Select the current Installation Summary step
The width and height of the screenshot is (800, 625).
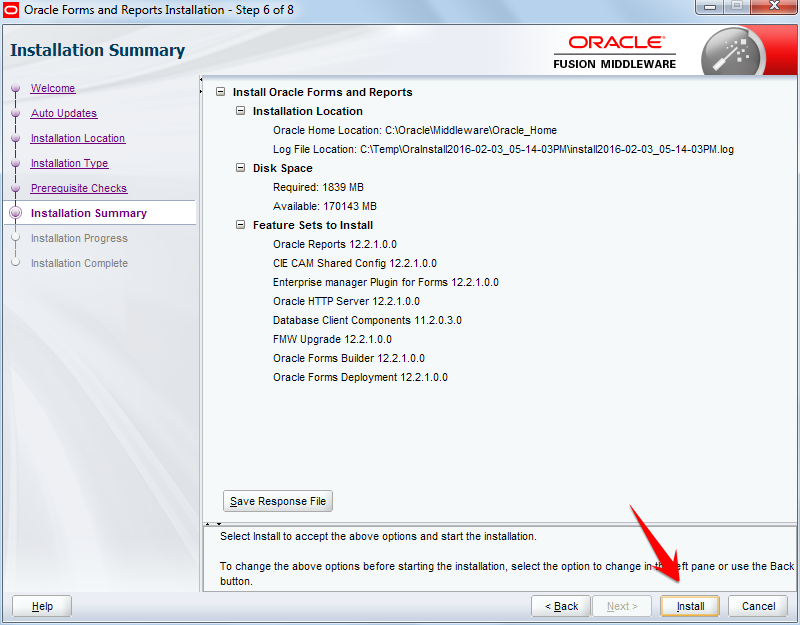click(89, 213)
